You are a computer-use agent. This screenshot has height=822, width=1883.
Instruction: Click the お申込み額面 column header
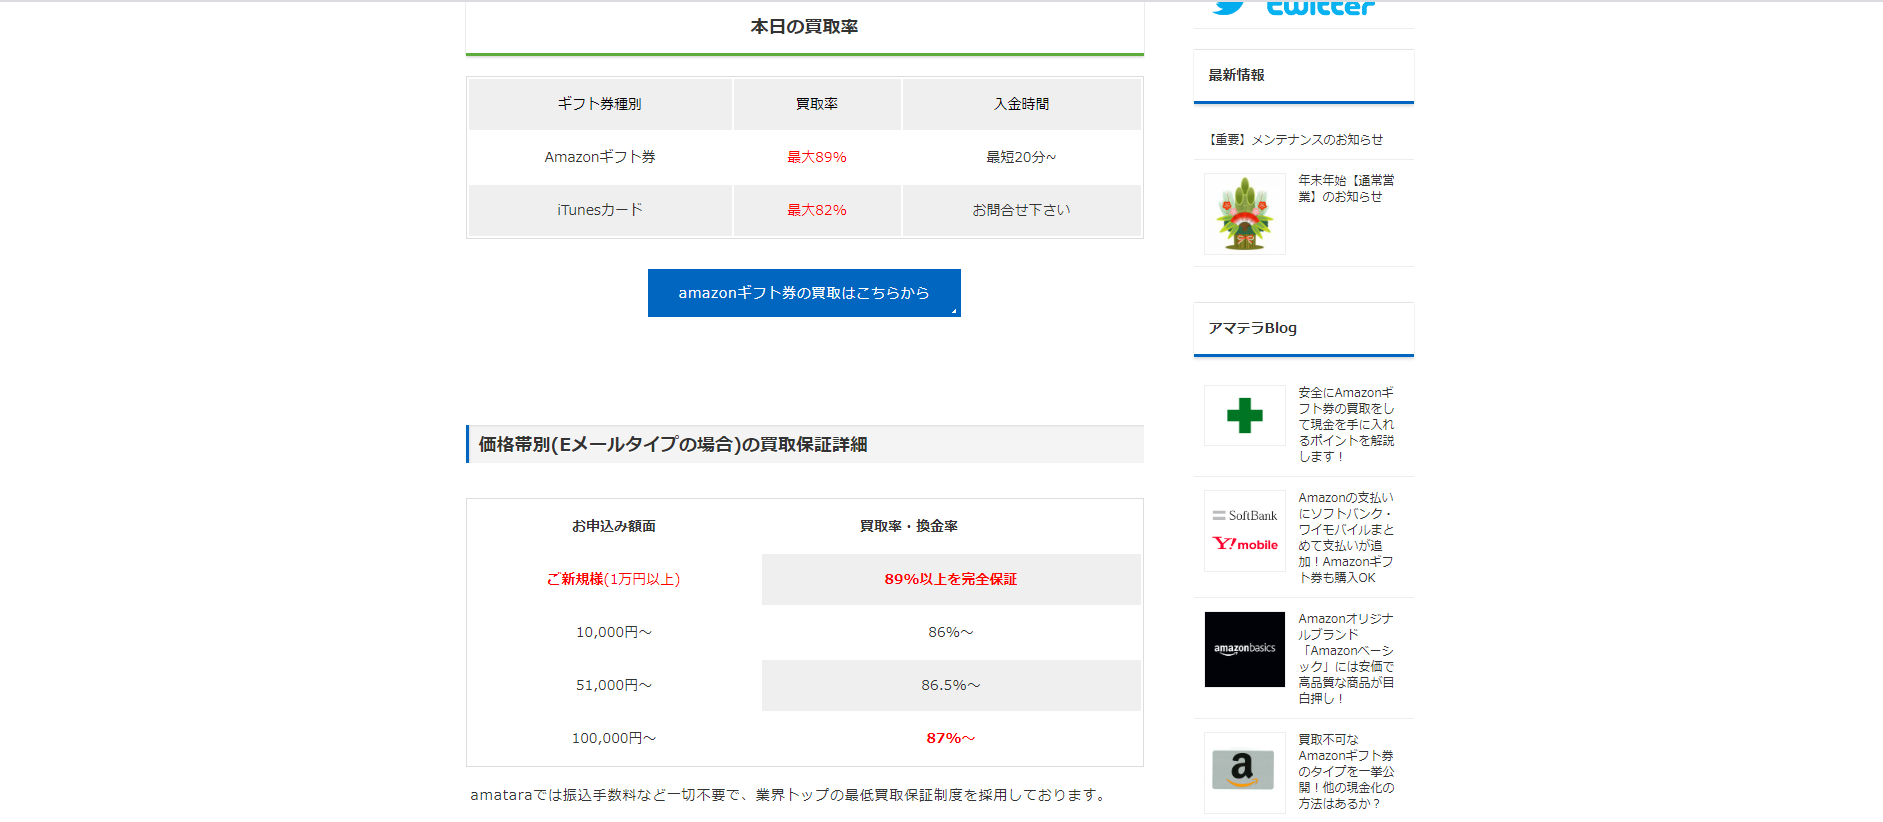pyautogui.click(x=614, y=526)
